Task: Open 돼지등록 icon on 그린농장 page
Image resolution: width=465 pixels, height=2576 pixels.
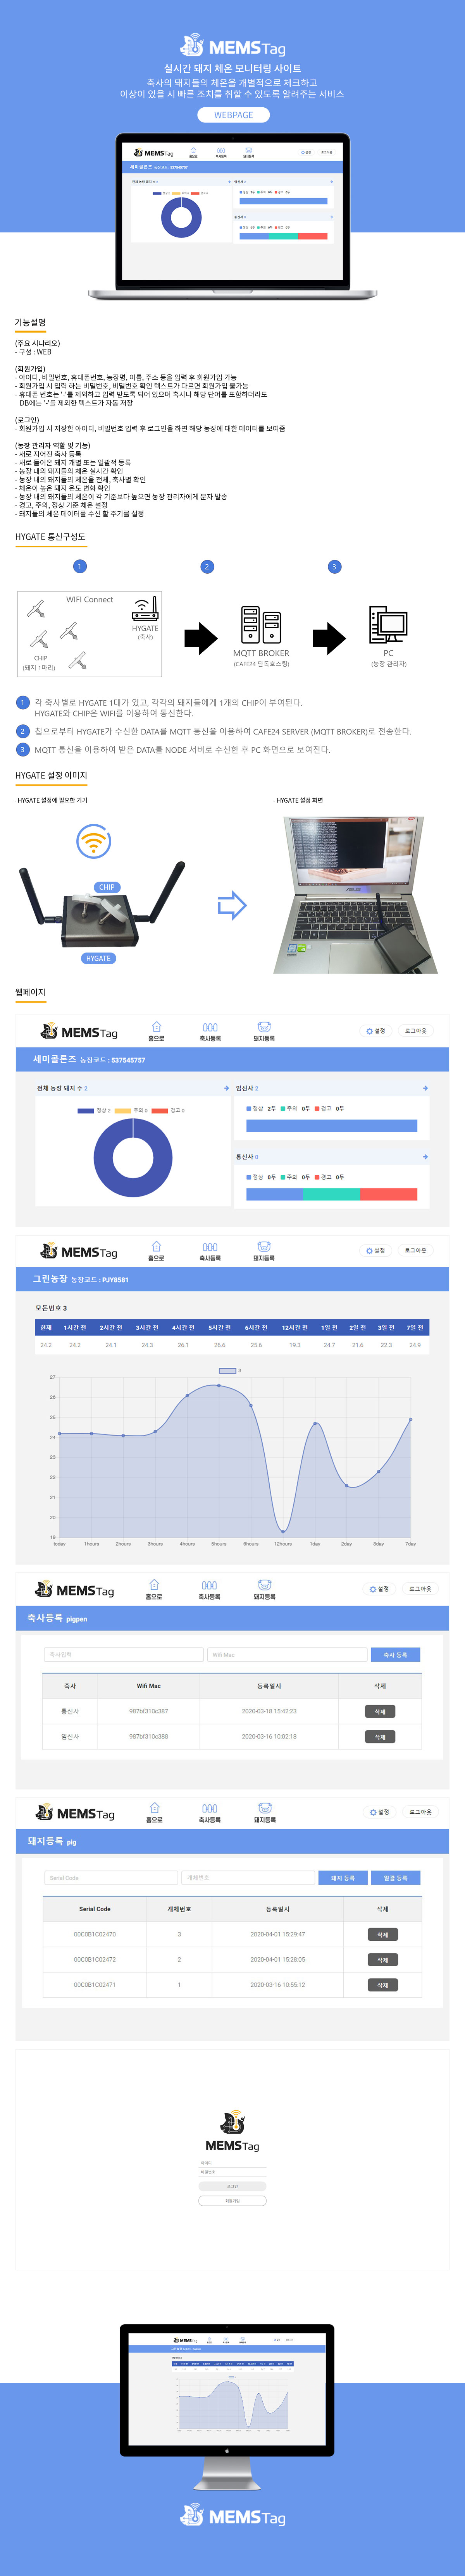Action: point(264,1250)
